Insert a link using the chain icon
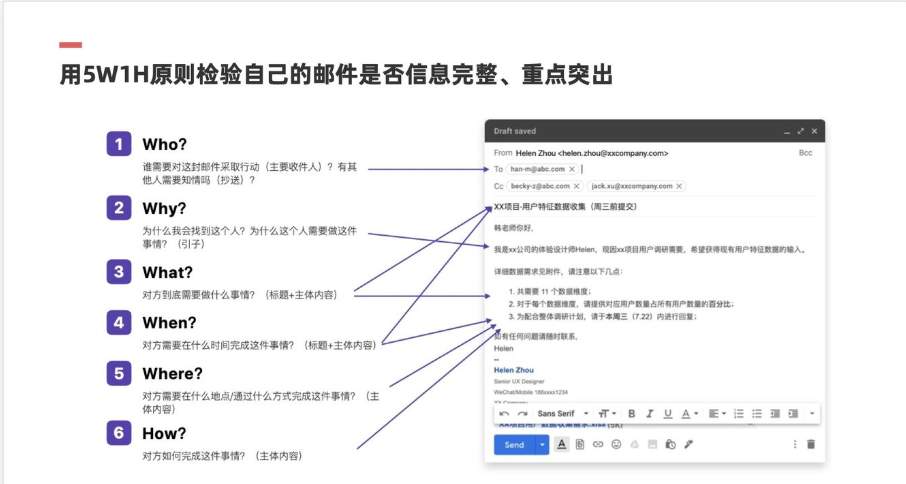 [x=598, y=444]
